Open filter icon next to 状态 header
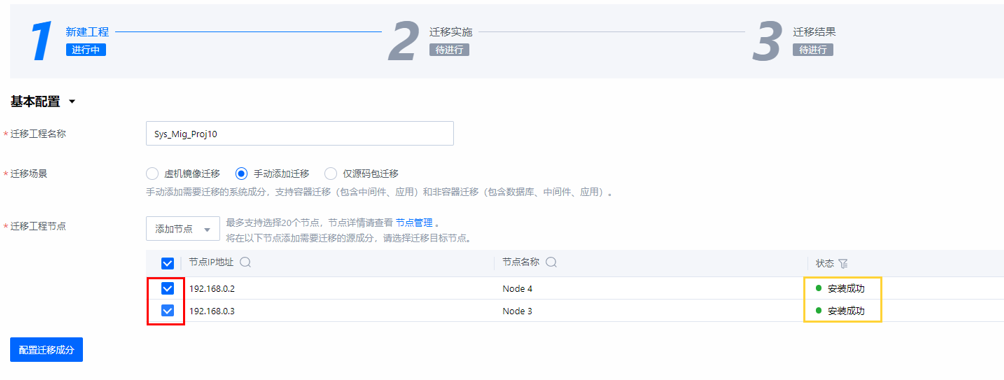The width and height of the screenshot is (1004, 380). coord(843,263)
